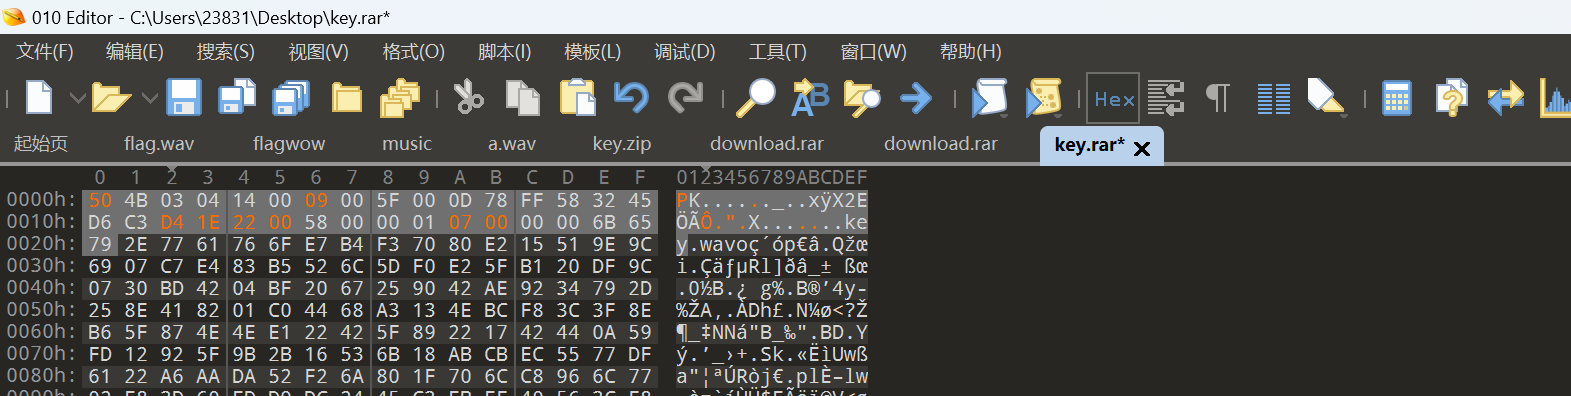Viewport: 1571px width, 396px height.
Task: Click the 0040h address row label
Action: pyautogui.click(x=40, y=287)
